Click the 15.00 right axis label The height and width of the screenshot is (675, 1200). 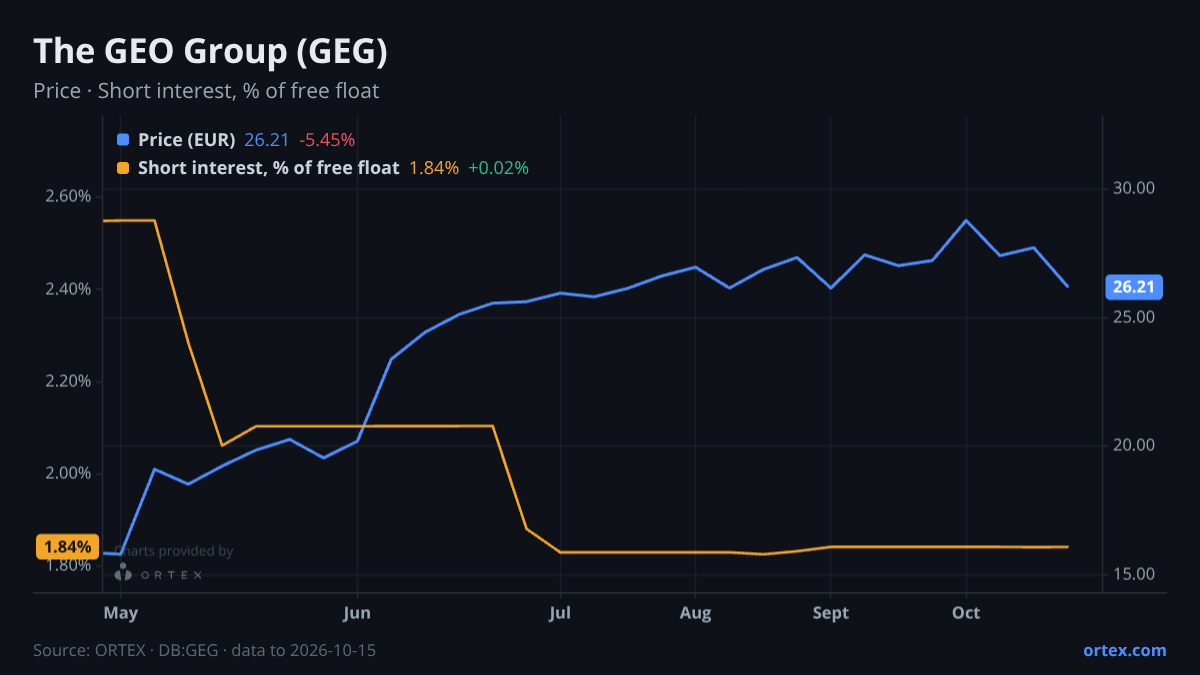(x=1134, y=574)
